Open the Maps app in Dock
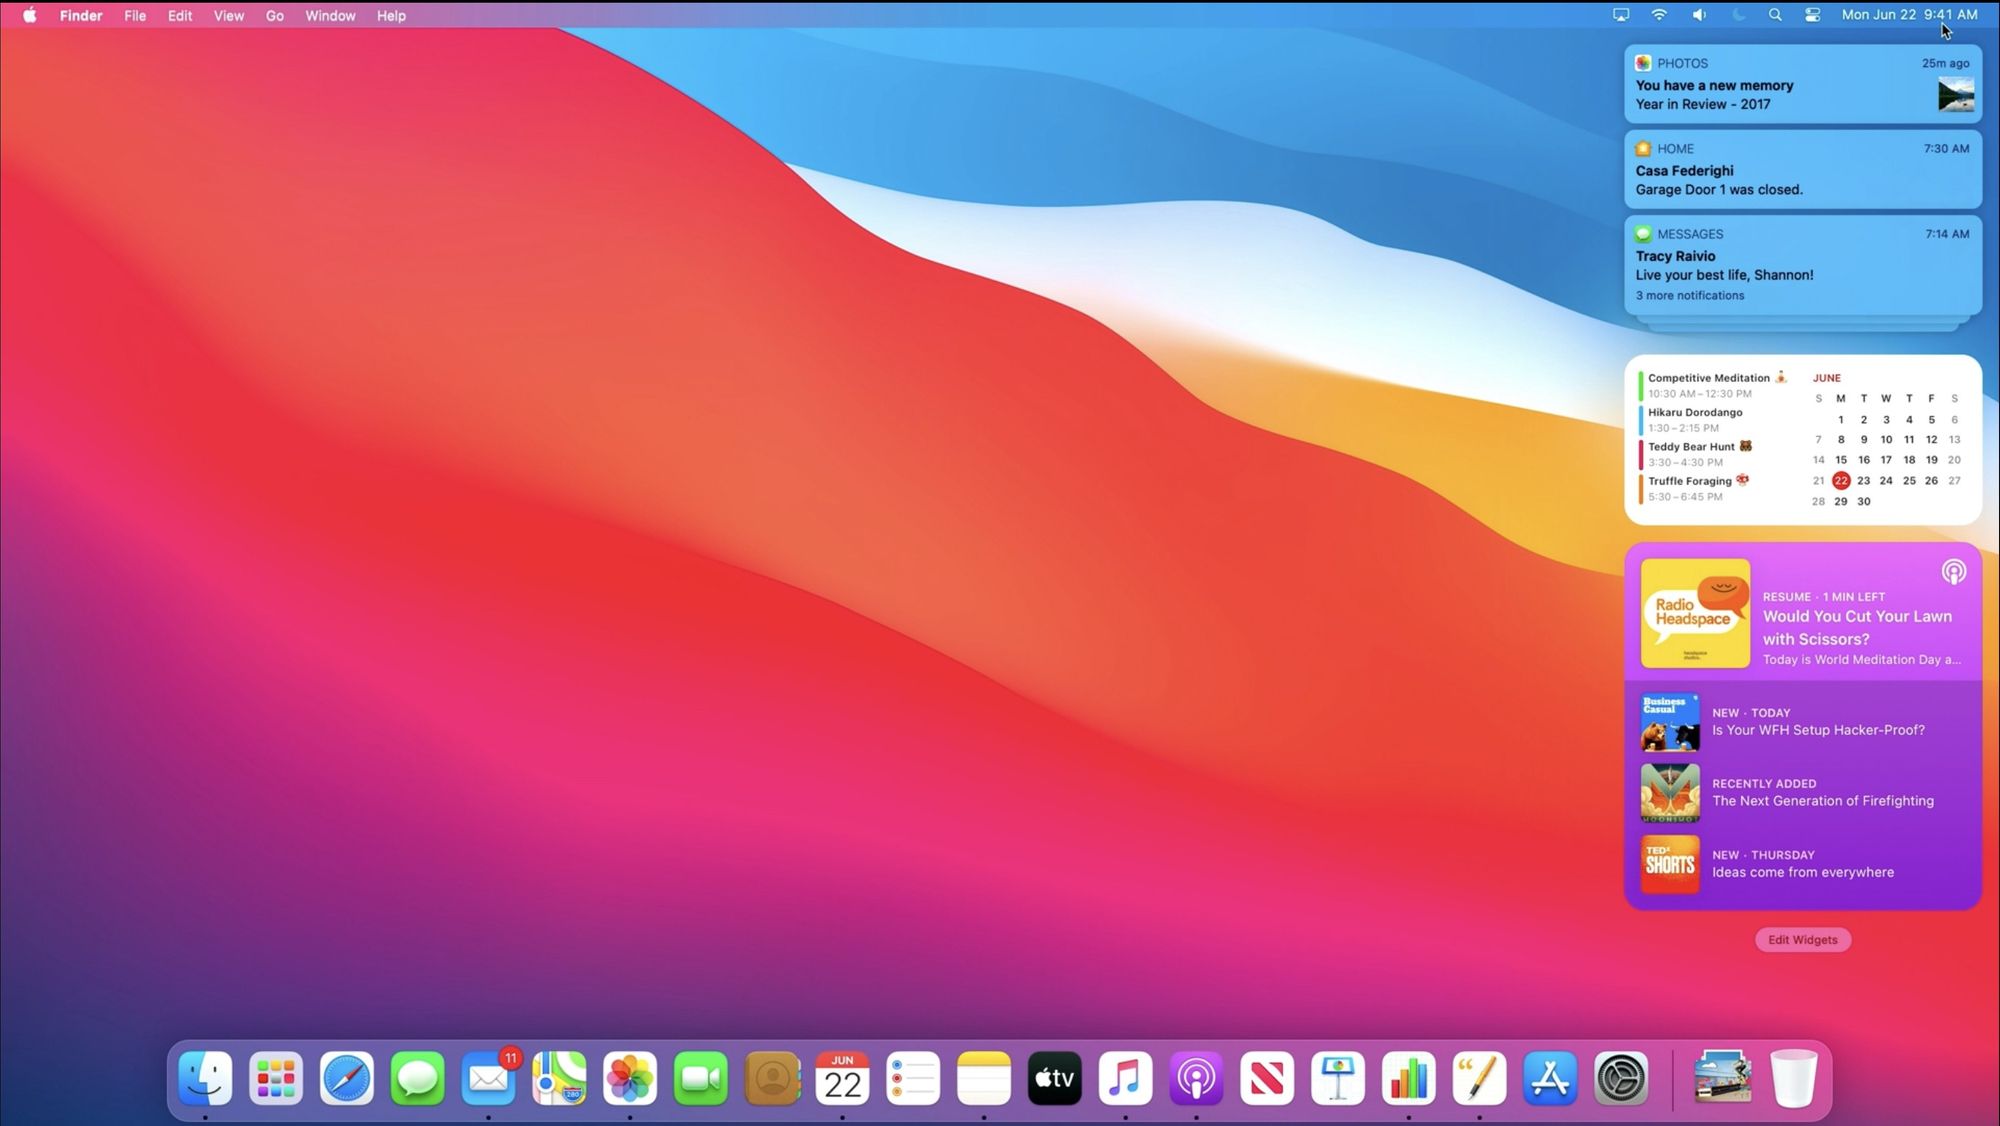 559,1078
